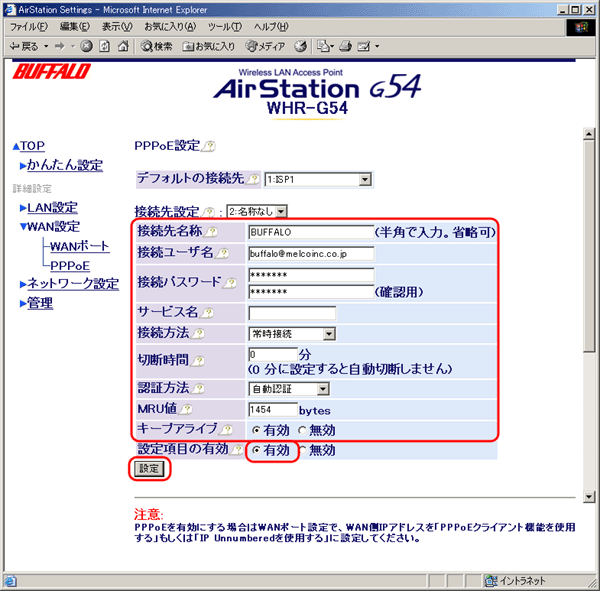The height and width of the screenshot is (591, 600).
Task: Open help icon beside サービス名
Action: click(207, 313)
